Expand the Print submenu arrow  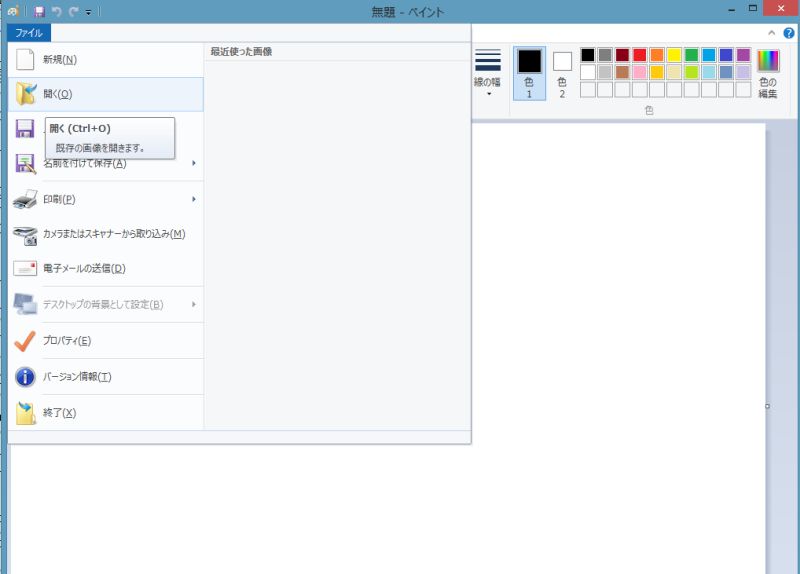pyautogui.click(x=194, y=199)
